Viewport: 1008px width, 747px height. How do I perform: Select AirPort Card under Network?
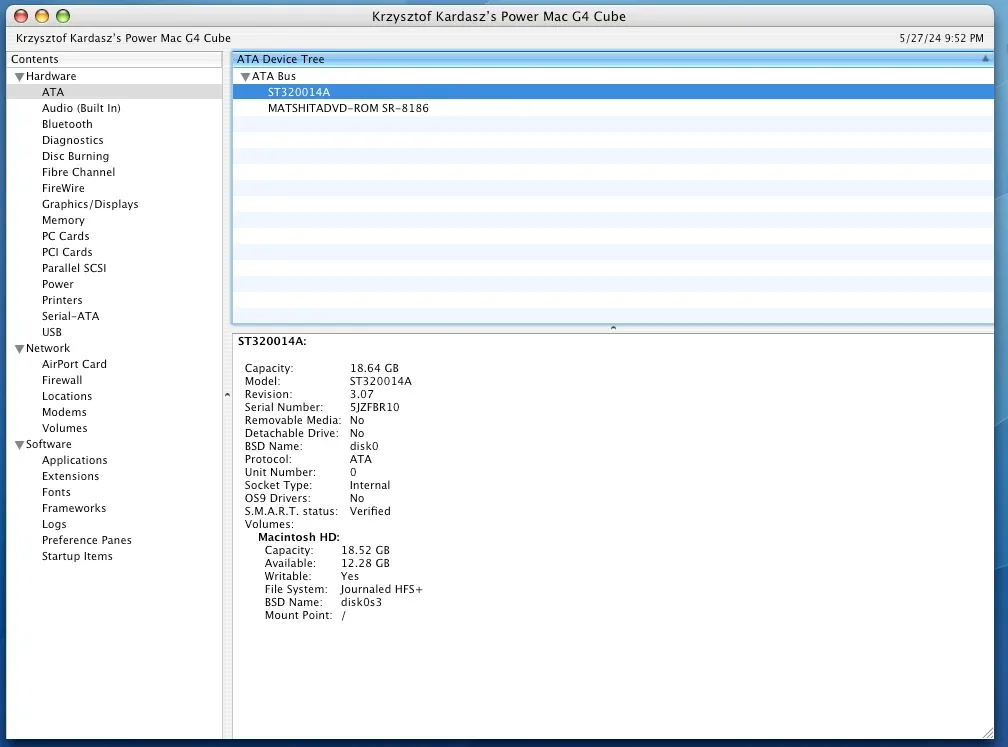coord(74,364)
